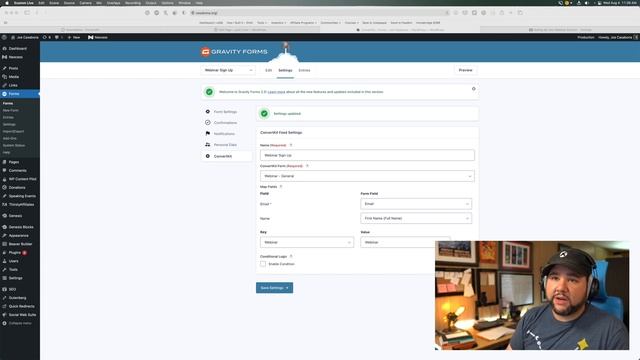Click the Nexcess item in admin bar
This screenshot has height=360, width=640.
[98, 37]
